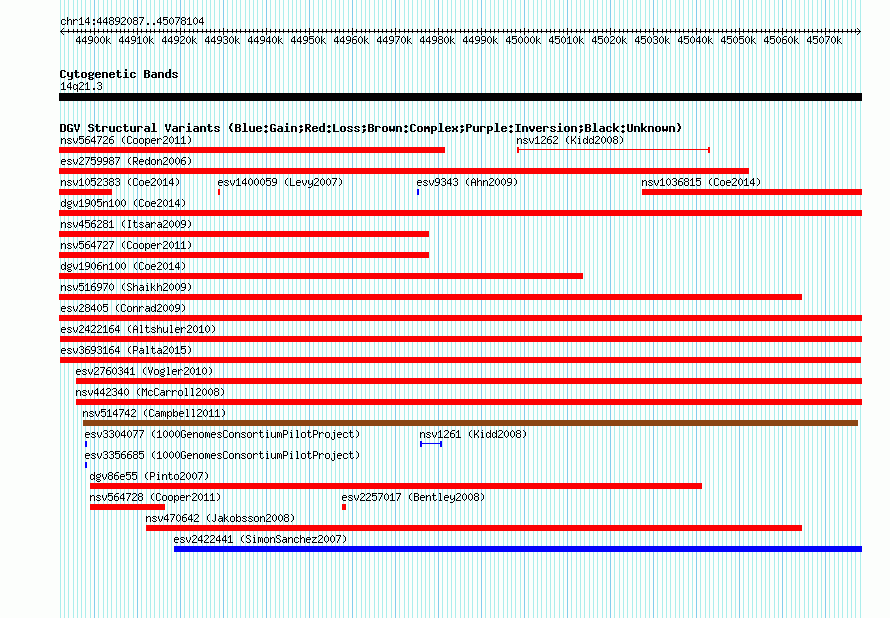
Task: Click the 14q21.3 band label
Action: tap(81, 86)
